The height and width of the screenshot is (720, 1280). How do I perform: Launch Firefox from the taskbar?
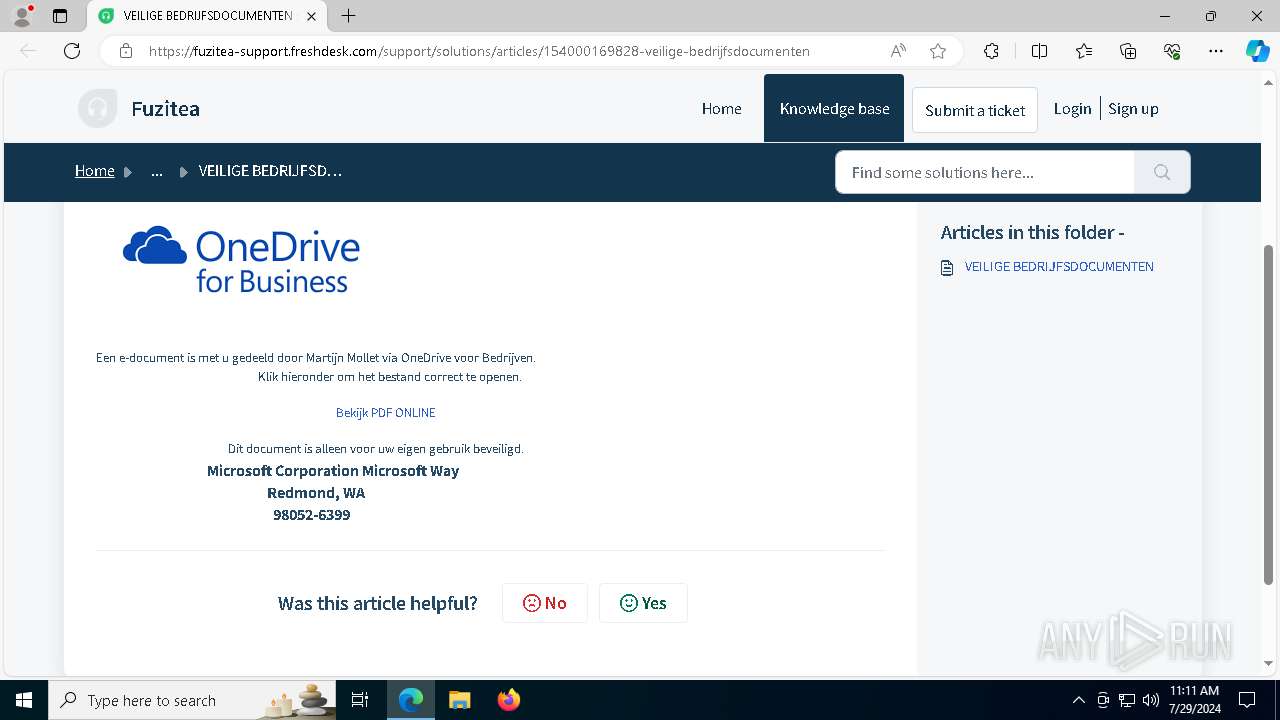(508, 700)
